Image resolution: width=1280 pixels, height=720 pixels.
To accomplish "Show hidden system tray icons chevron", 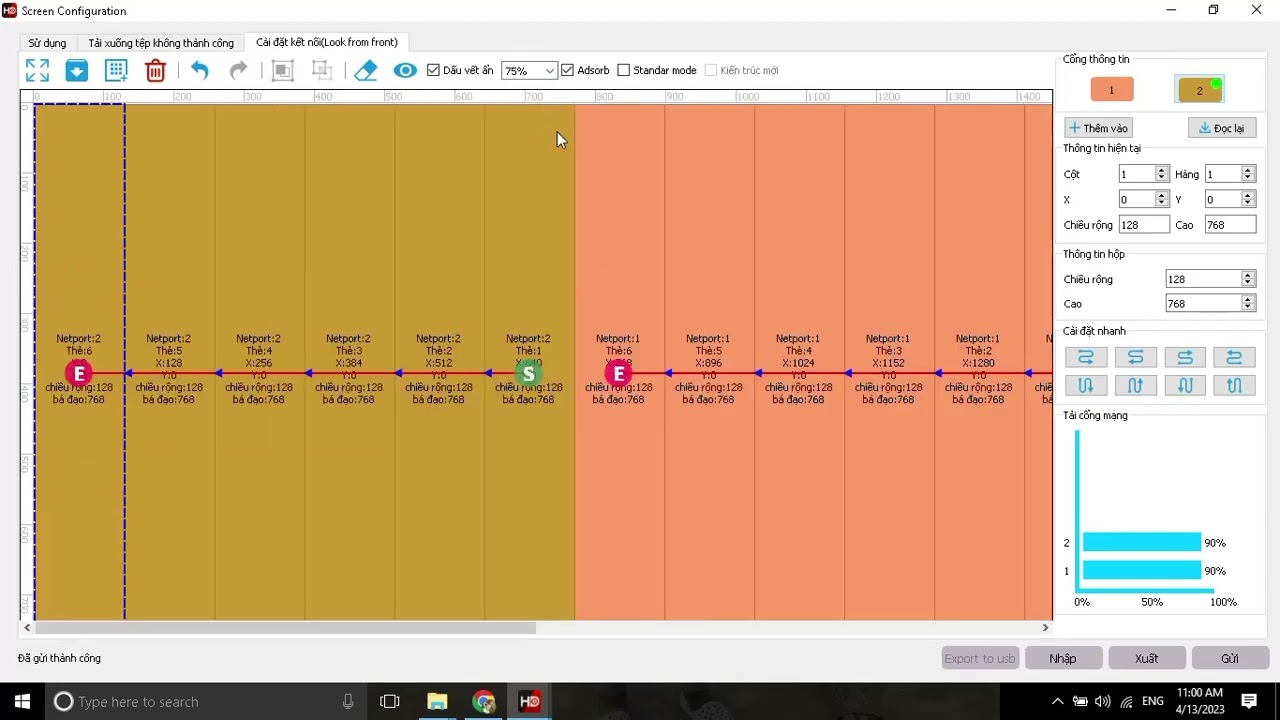I will 1058,702.
